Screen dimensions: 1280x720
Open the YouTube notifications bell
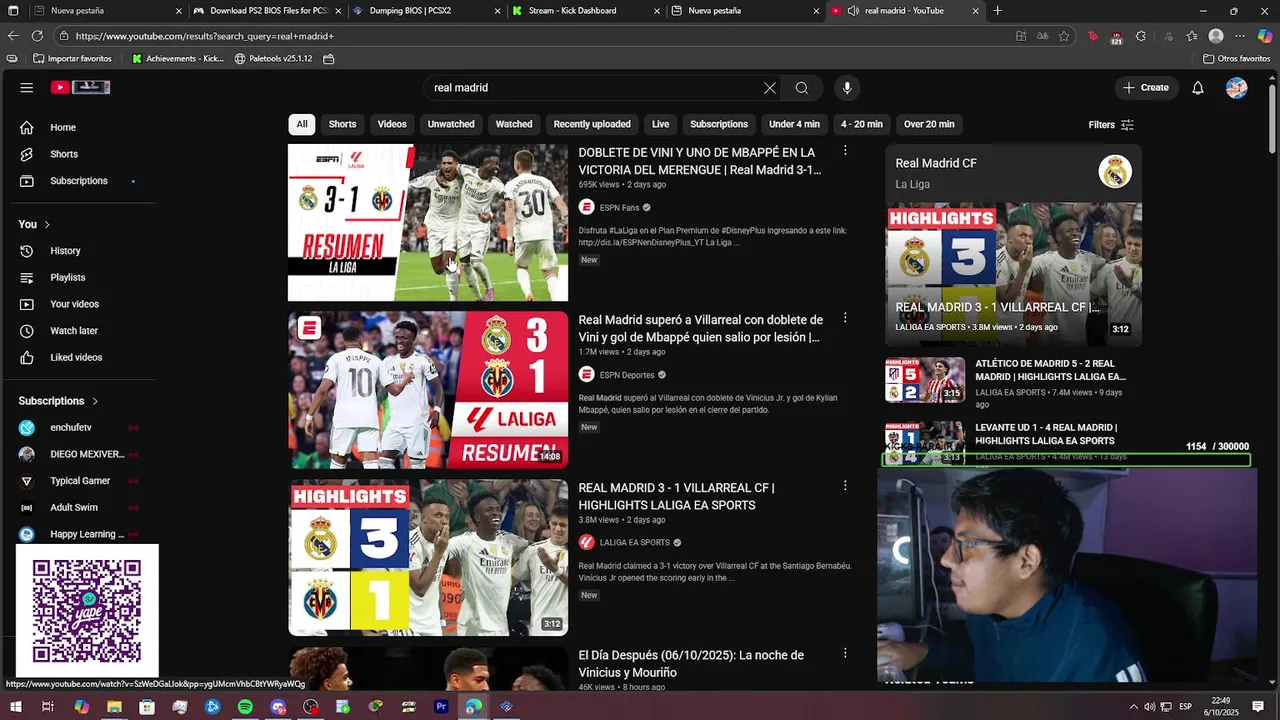[x=1198, y=88]
